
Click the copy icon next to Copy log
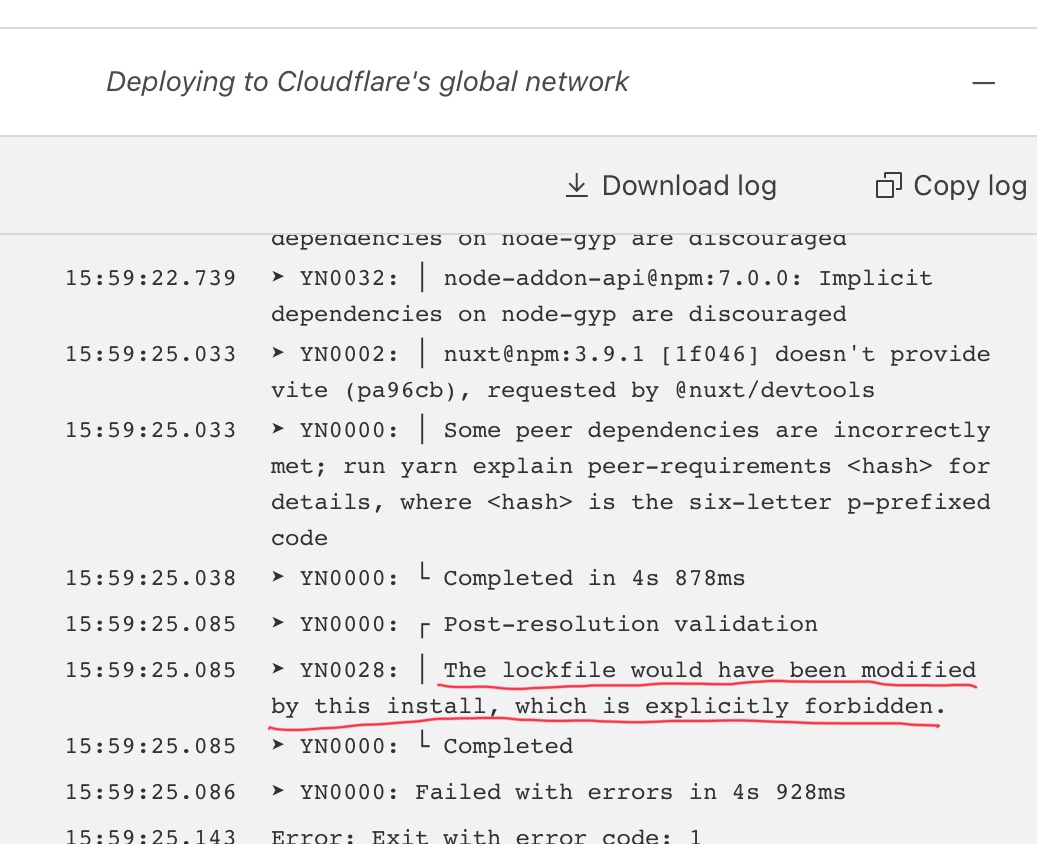pos(888,186)
